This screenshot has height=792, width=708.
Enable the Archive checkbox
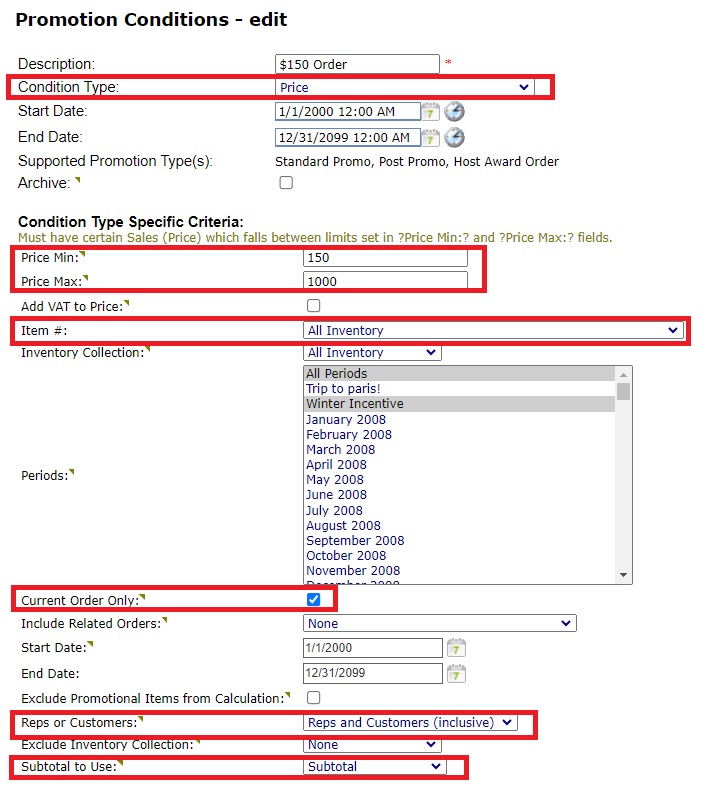click(x=286, y=183)
